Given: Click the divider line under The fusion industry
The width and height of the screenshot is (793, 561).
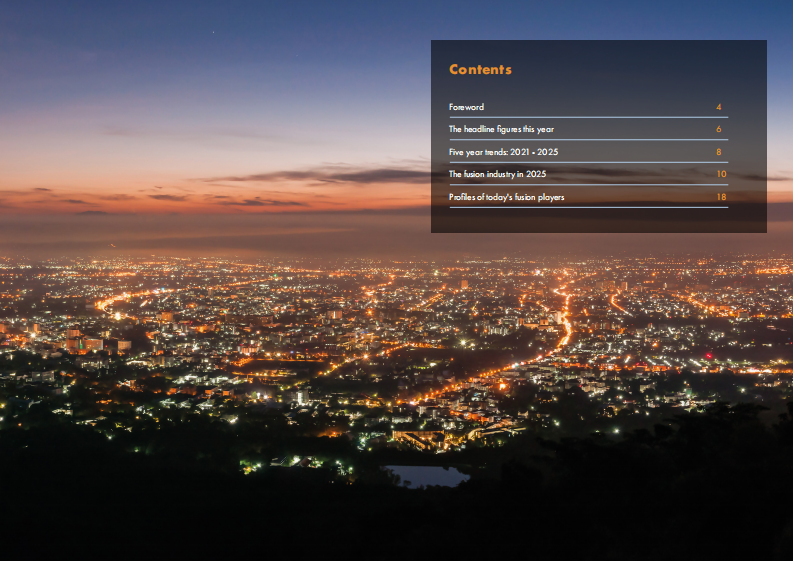Looking at the screenshot, I should (x=588, y=185).
